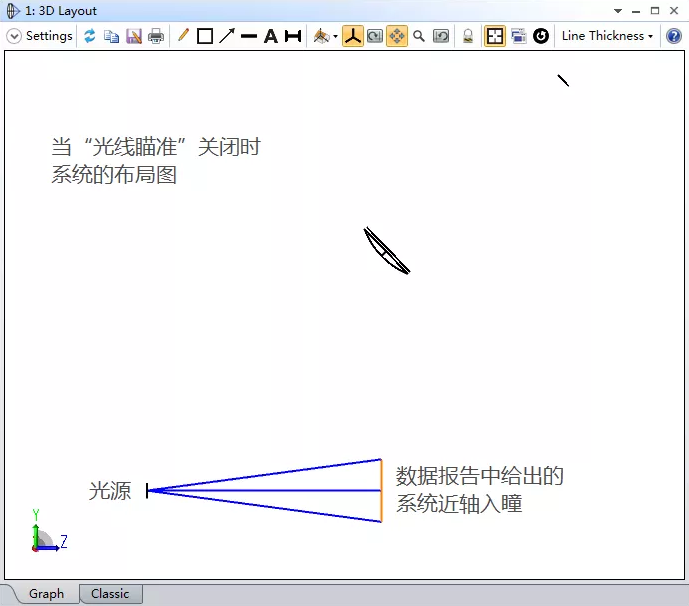Toggle the rotate view mode icon
The image size is (689, 606).
pos(375,36)
